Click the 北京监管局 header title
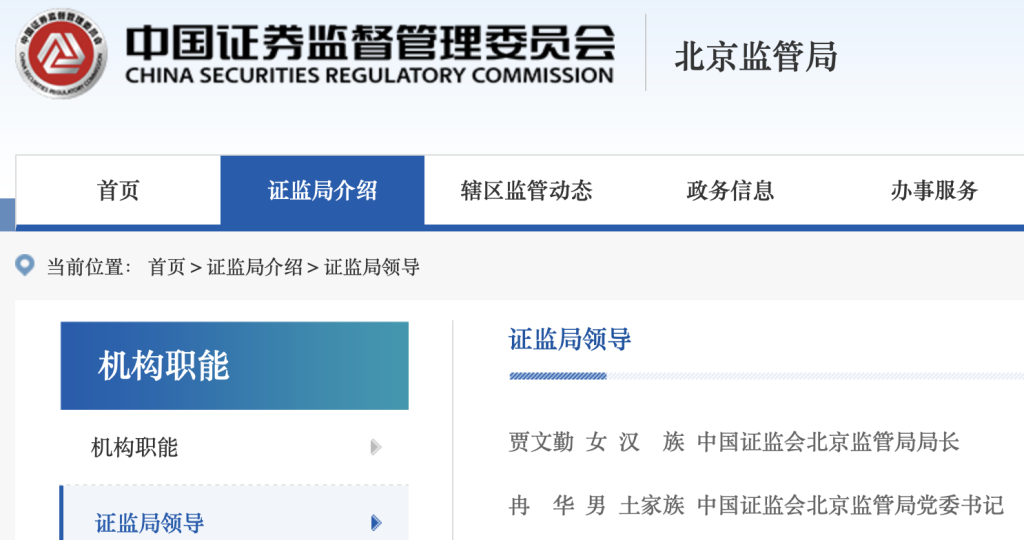Image resolution: width=1024 pixels, height=540 pixels. (755, 57)
